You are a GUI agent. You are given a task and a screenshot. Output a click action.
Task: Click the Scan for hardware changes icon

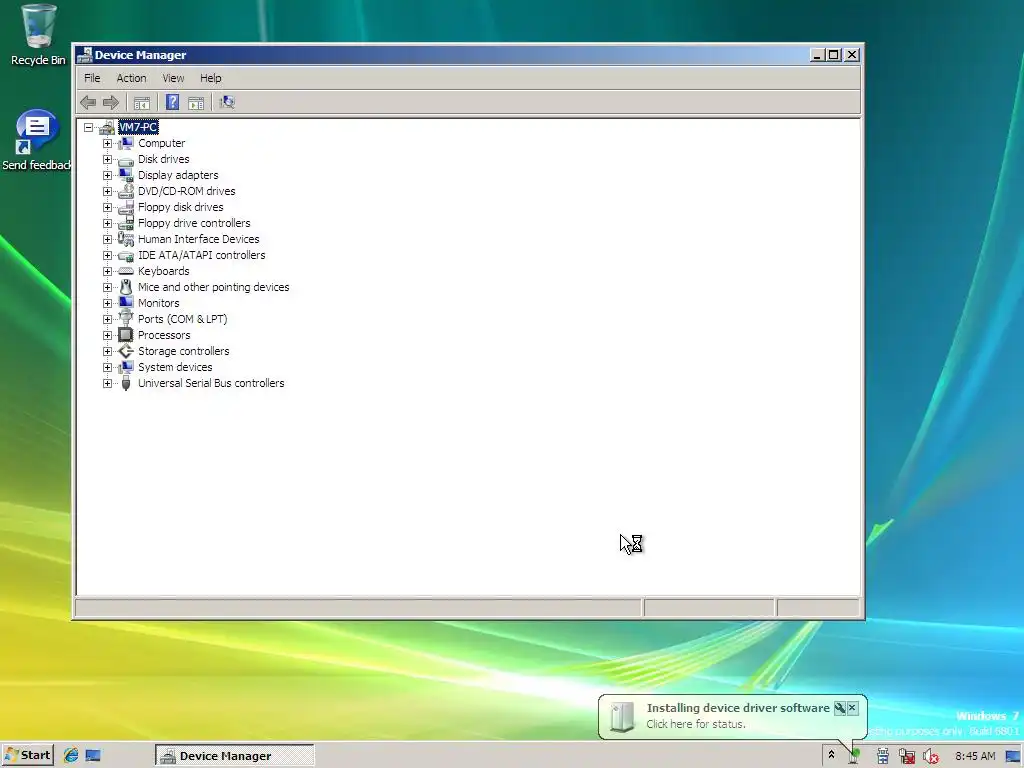[227, 102]
